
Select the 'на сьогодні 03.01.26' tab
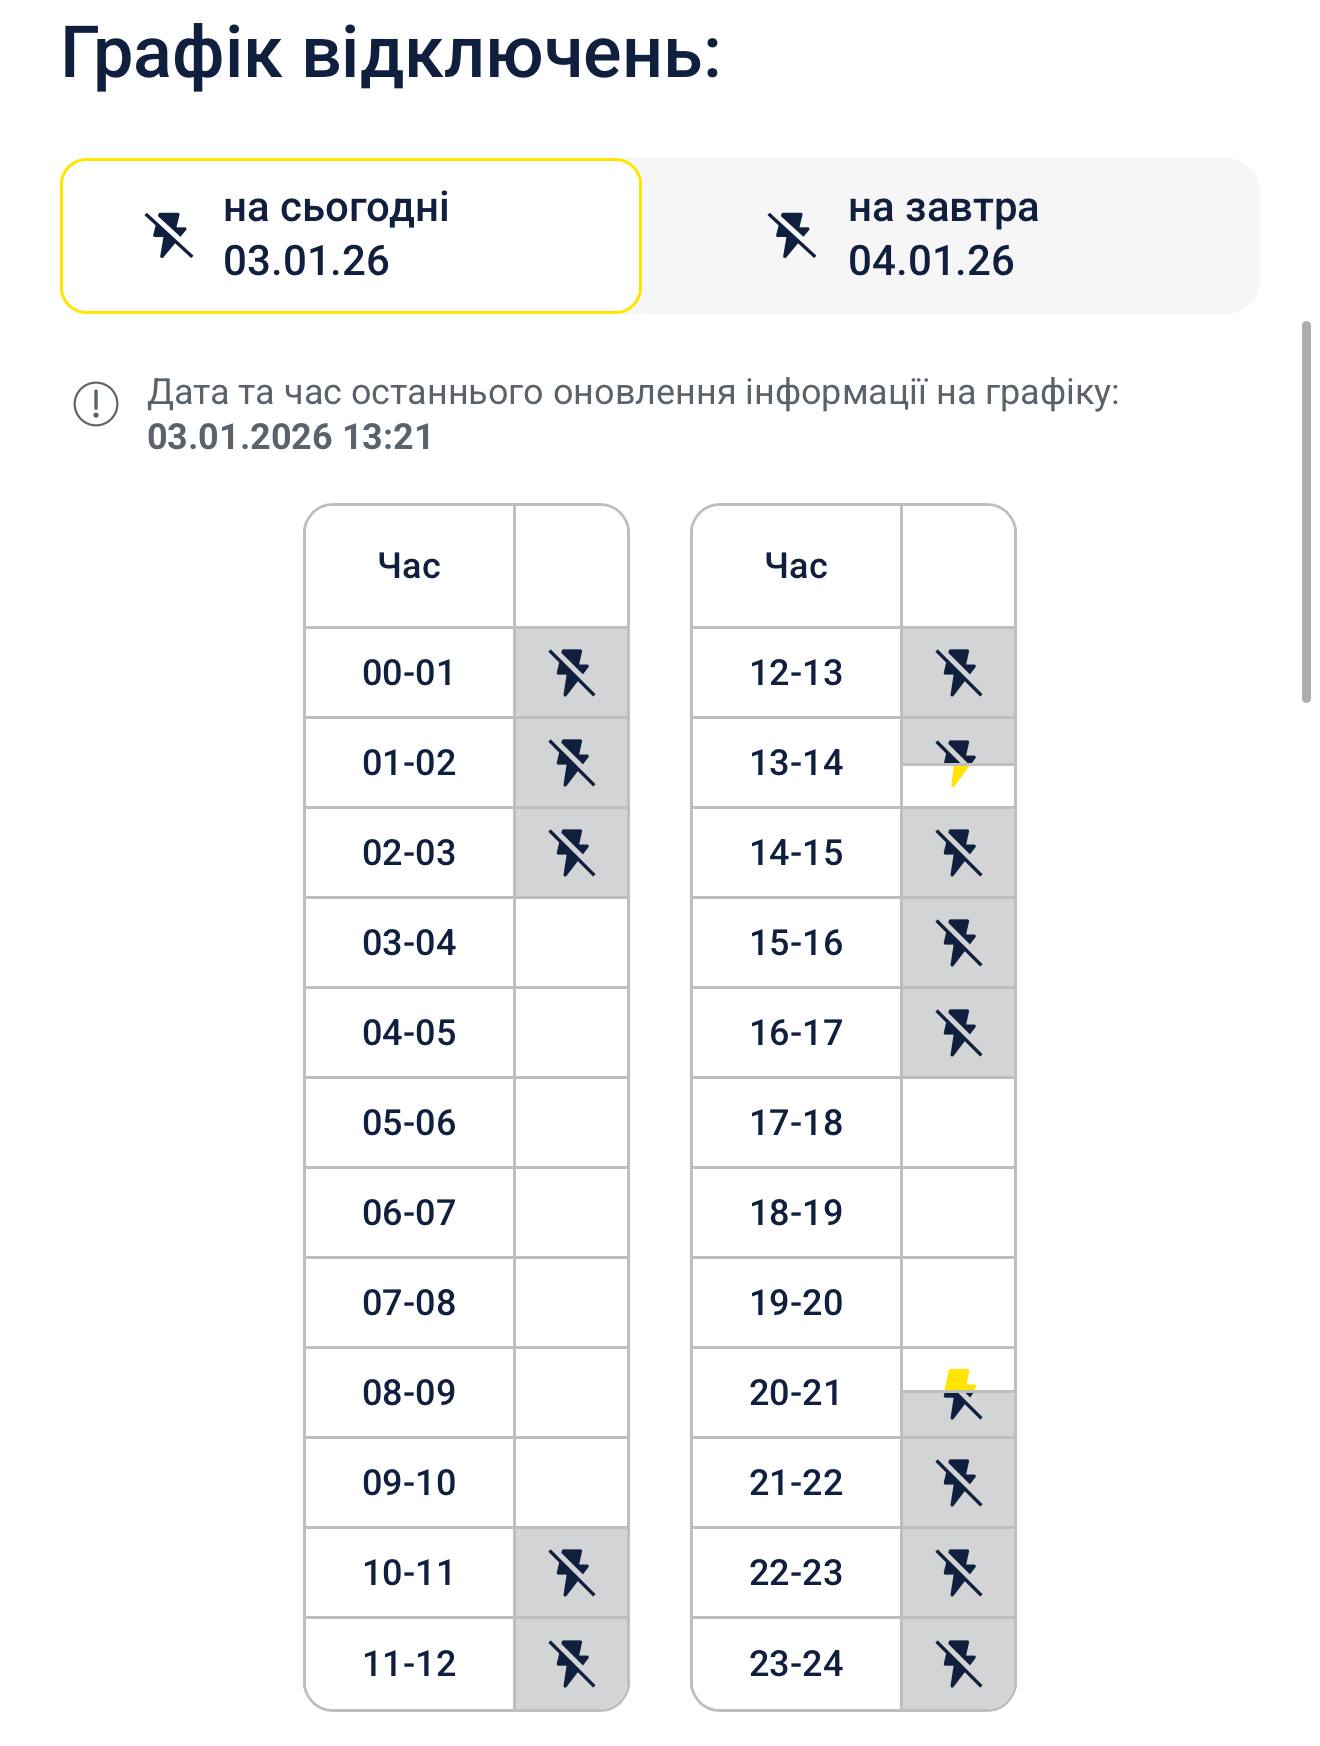[350, 236]
